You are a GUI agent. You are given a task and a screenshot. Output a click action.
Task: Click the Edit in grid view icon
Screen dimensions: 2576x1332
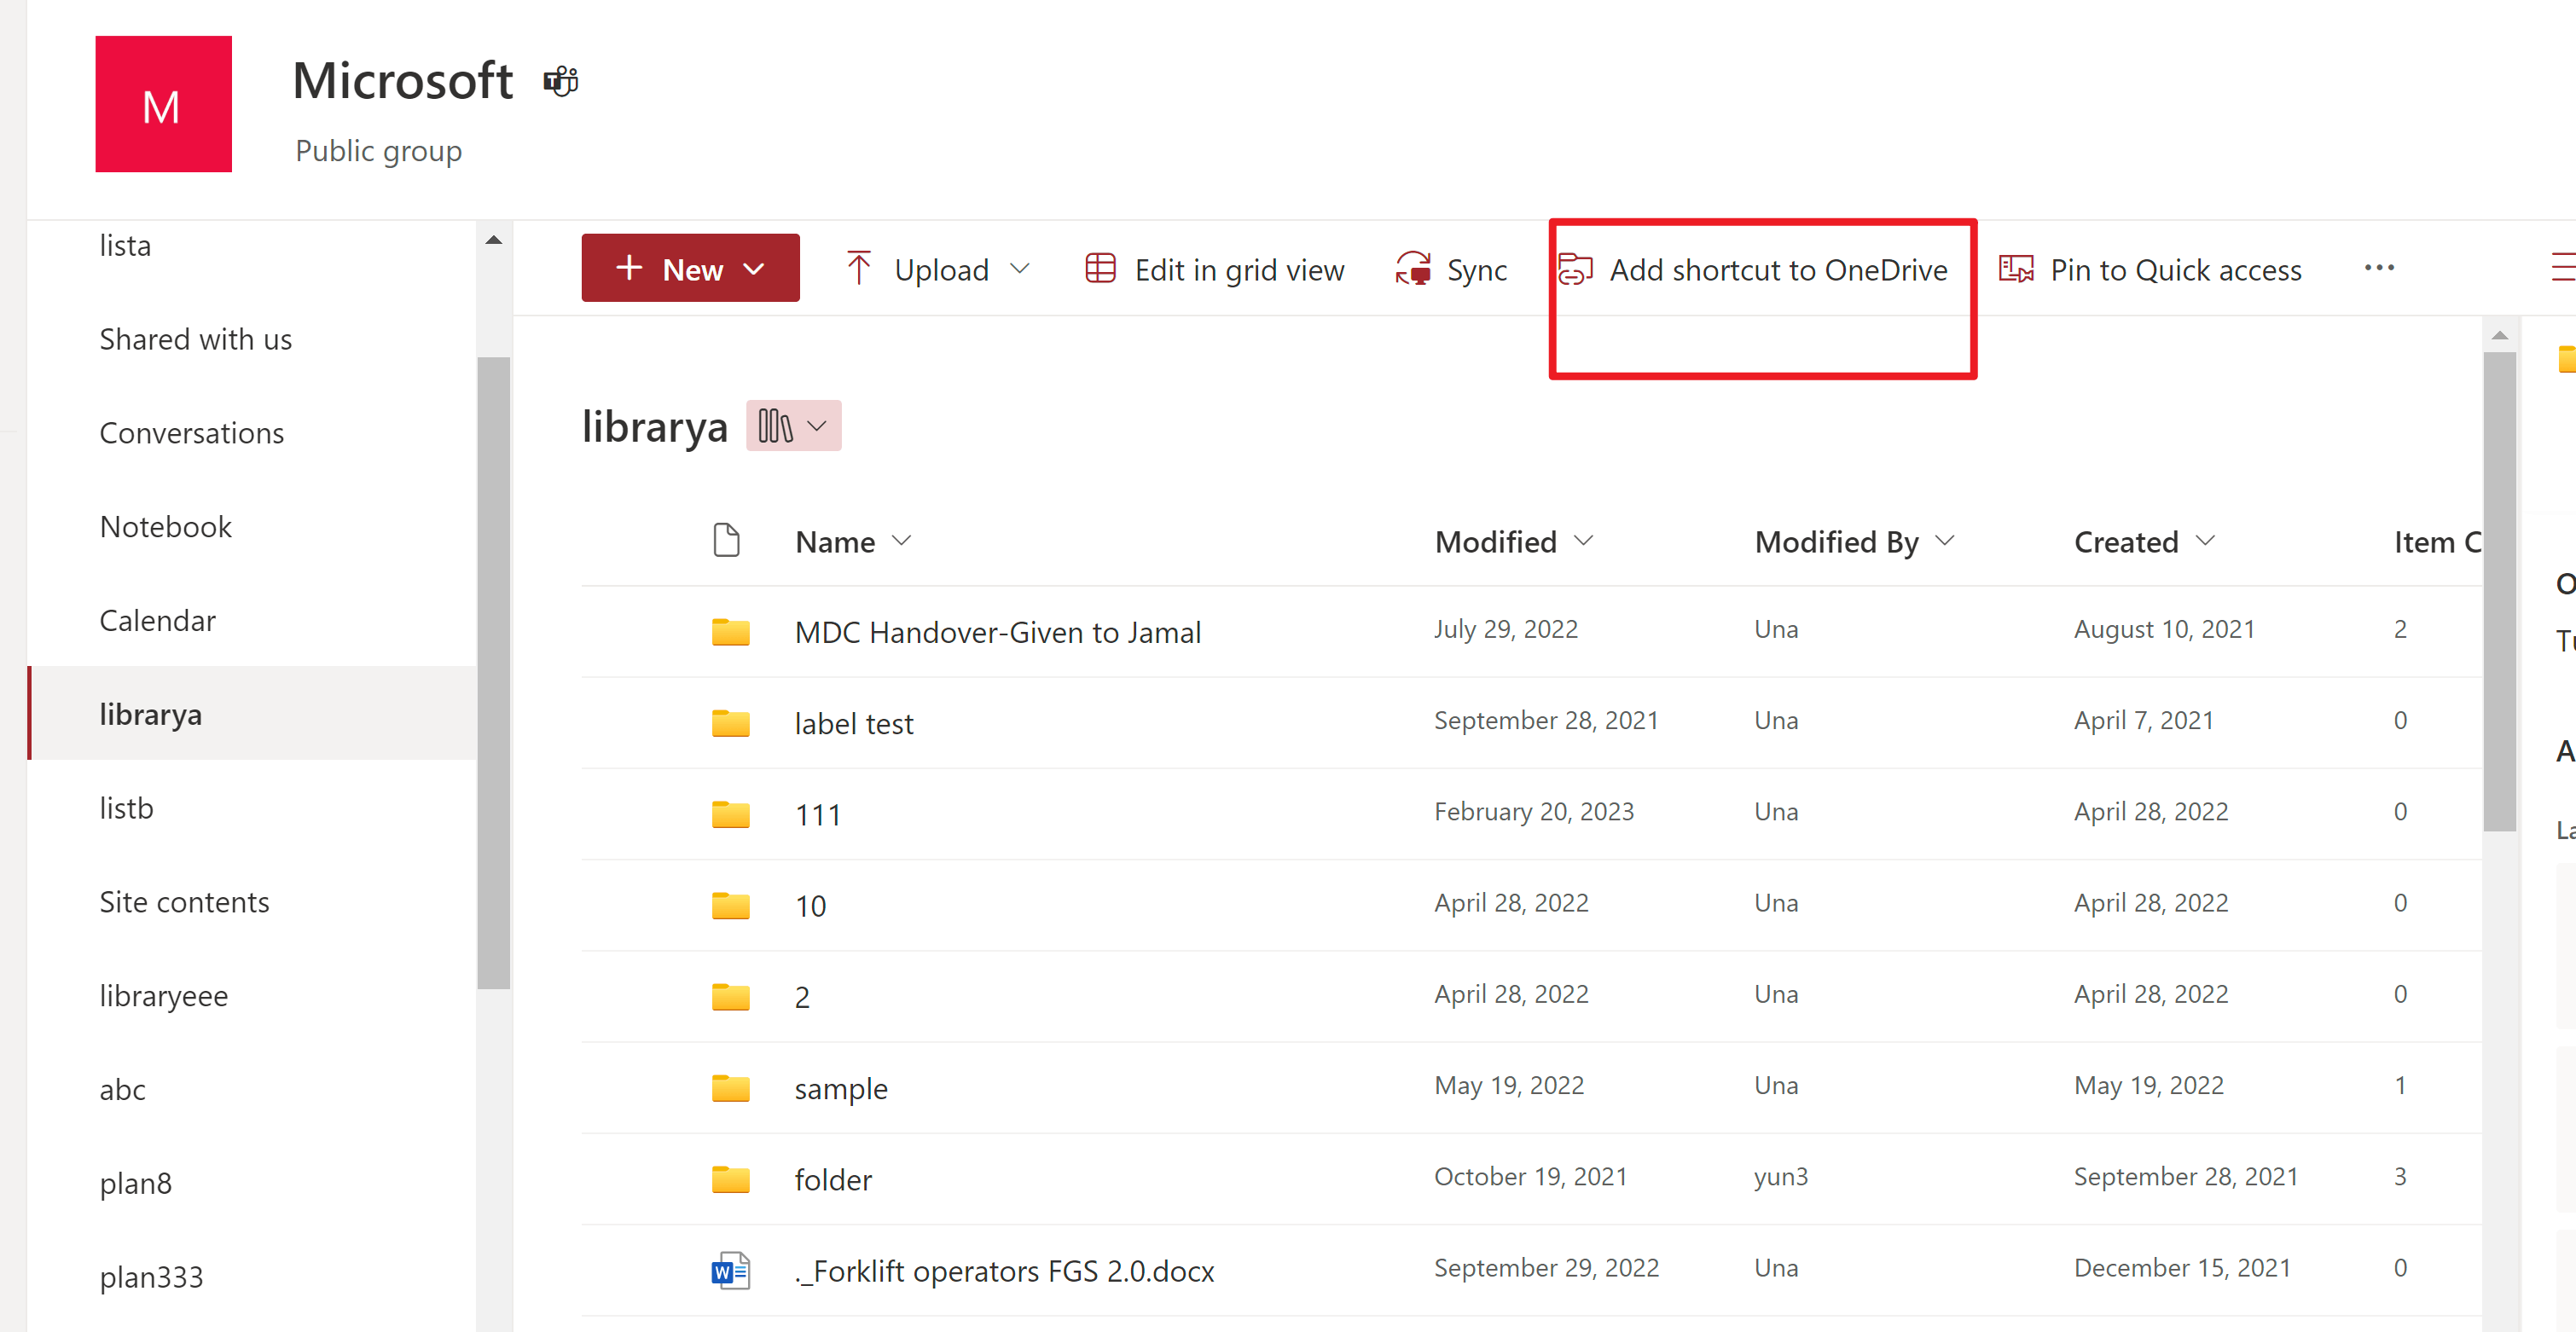pyautogui.click(x=1100, y=268)
